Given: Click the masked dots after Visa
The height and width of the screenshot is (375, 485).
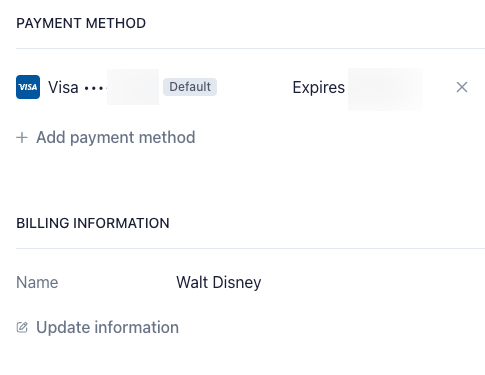Looking at the screenshot, I should point(95,88).
